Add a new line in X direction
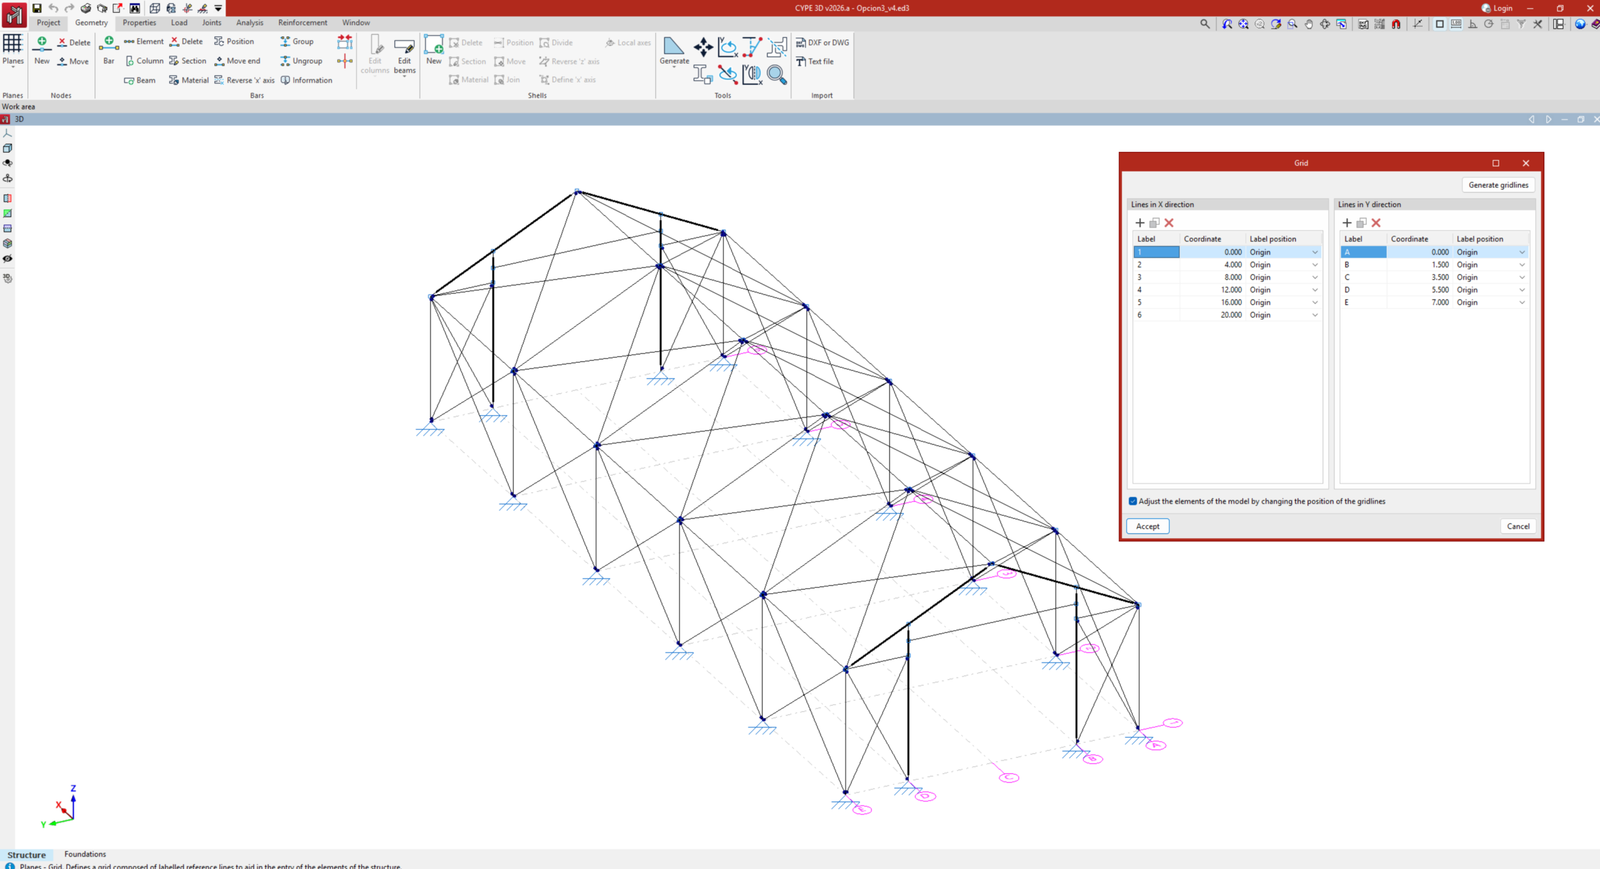The height and width of the screenshot is (869, 1600). tap(1140, 223)
